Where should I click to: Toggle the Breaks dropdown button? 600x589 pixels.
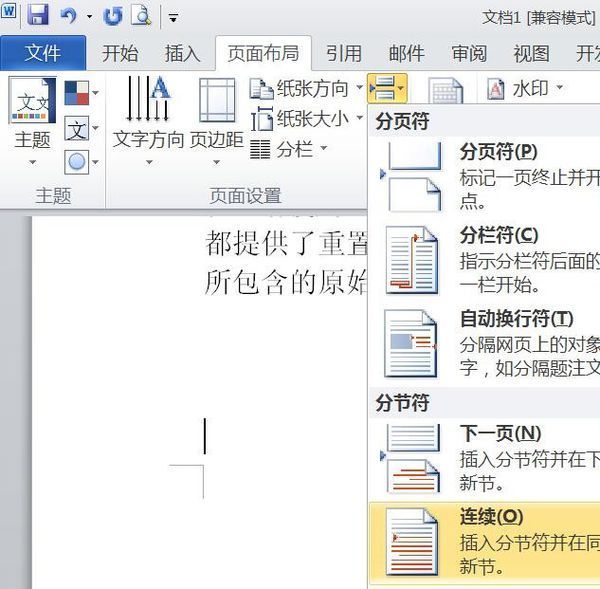click(386, 89)
